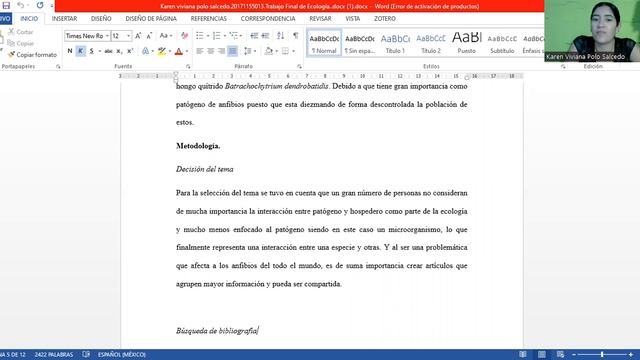Image resolution: width=640 pixels, height=360 pixels.
Task: Click the Copiar formato format painter
Action: coord(32,55)
